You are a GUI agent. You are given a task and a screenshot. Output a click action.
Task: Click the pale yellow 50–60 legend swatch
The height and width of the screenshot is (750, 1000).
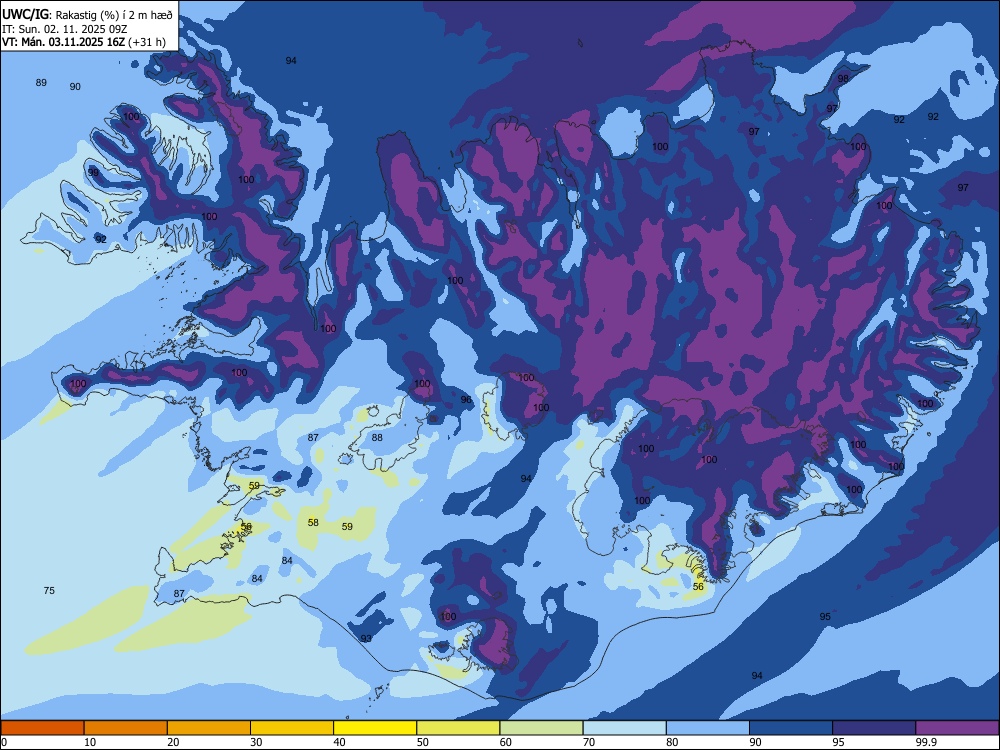[458, 728]
